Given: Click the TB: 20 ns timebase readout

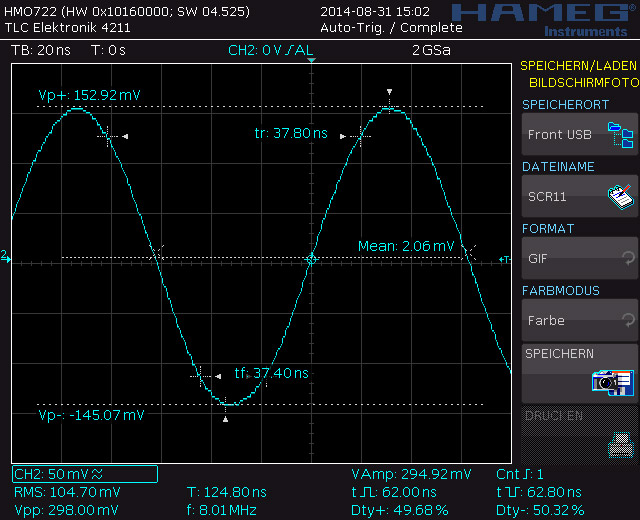Looking at the screenshot, I should coord(40,50).
